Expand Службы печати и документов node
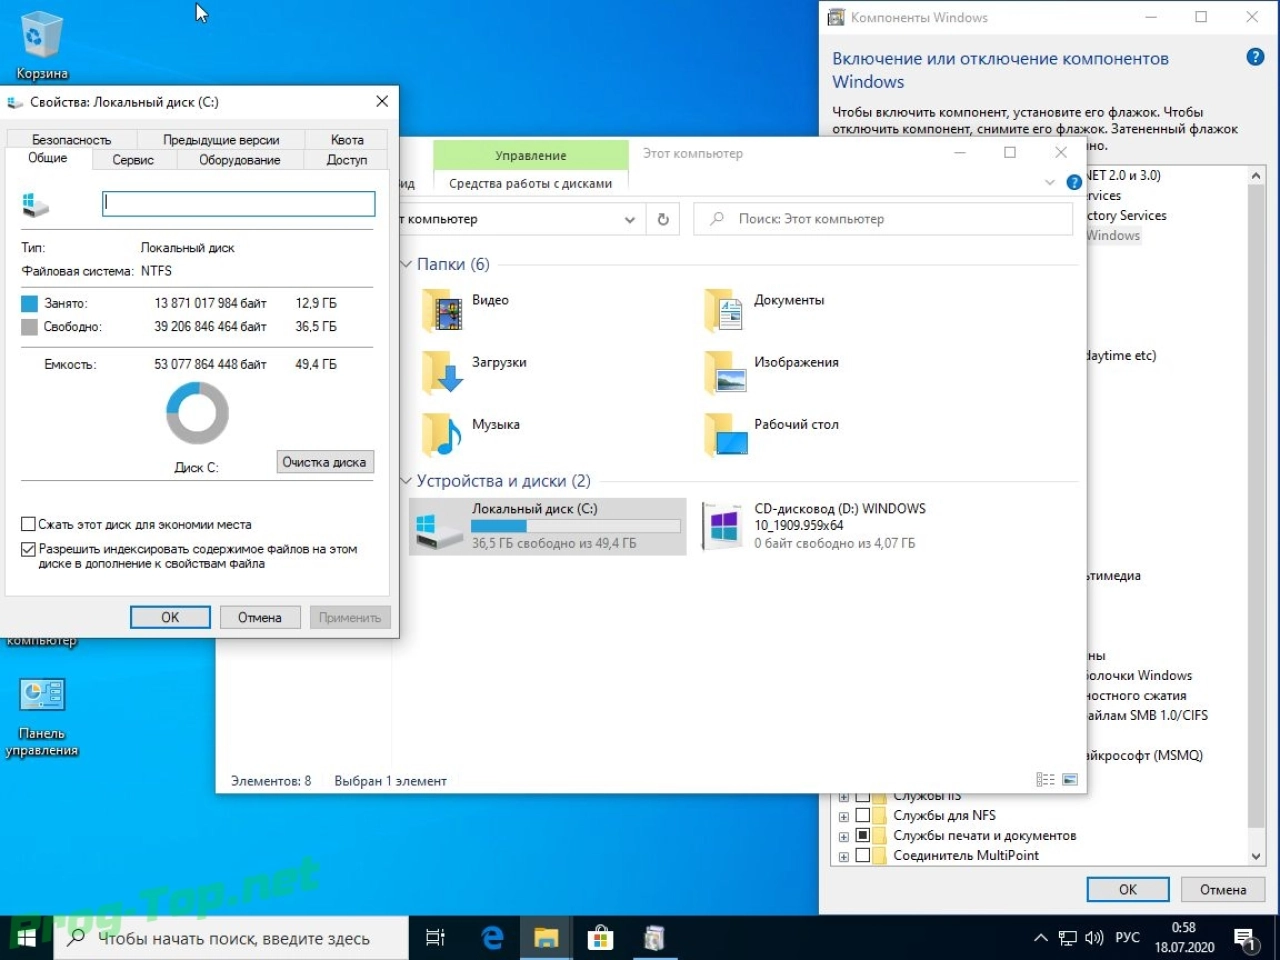The width and height of the screenshot is (1280, 960). coord(844,837)
